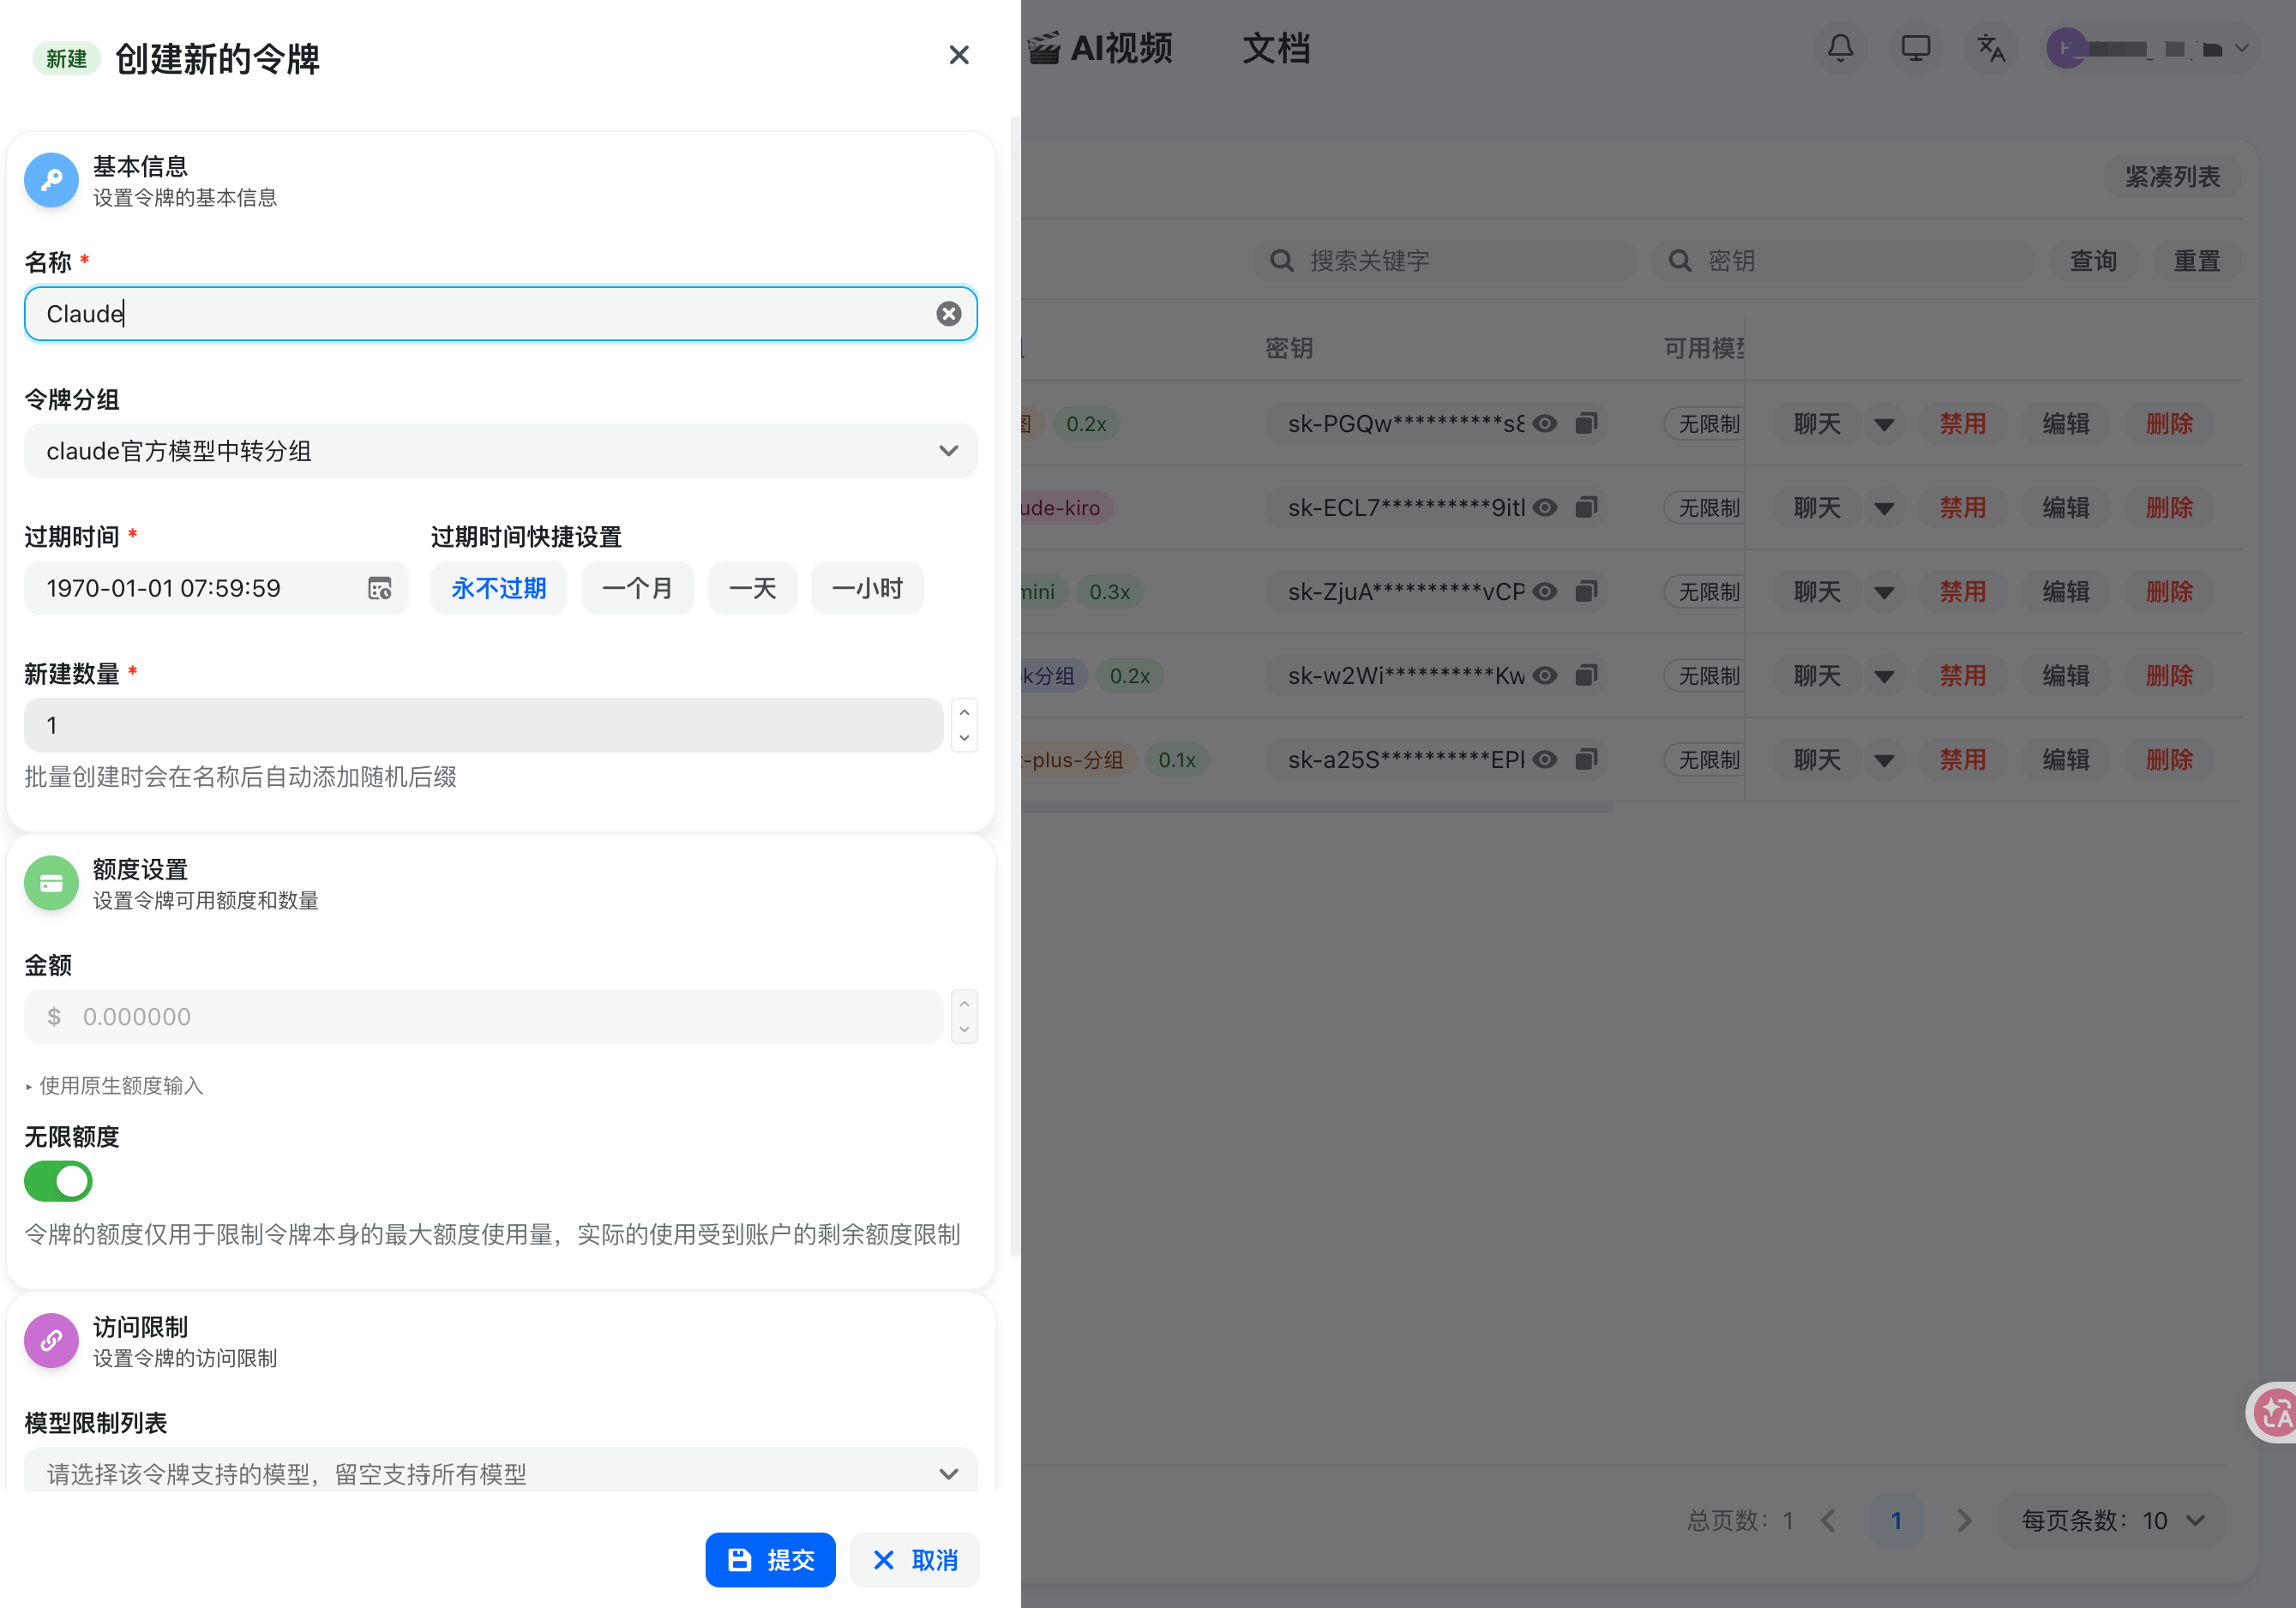Reveal the sk-ZjuA key
The height and width of the screenshot is (1608, 2296).
click(x=1545, y=592)
